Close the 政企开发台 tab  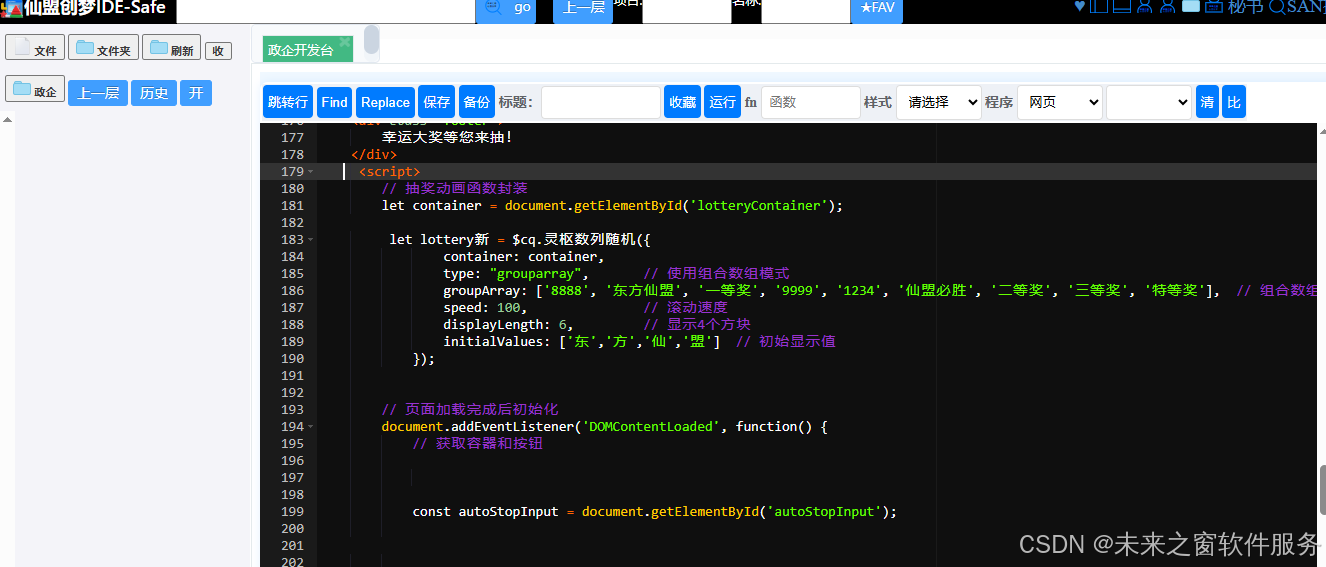coord(344,42)
